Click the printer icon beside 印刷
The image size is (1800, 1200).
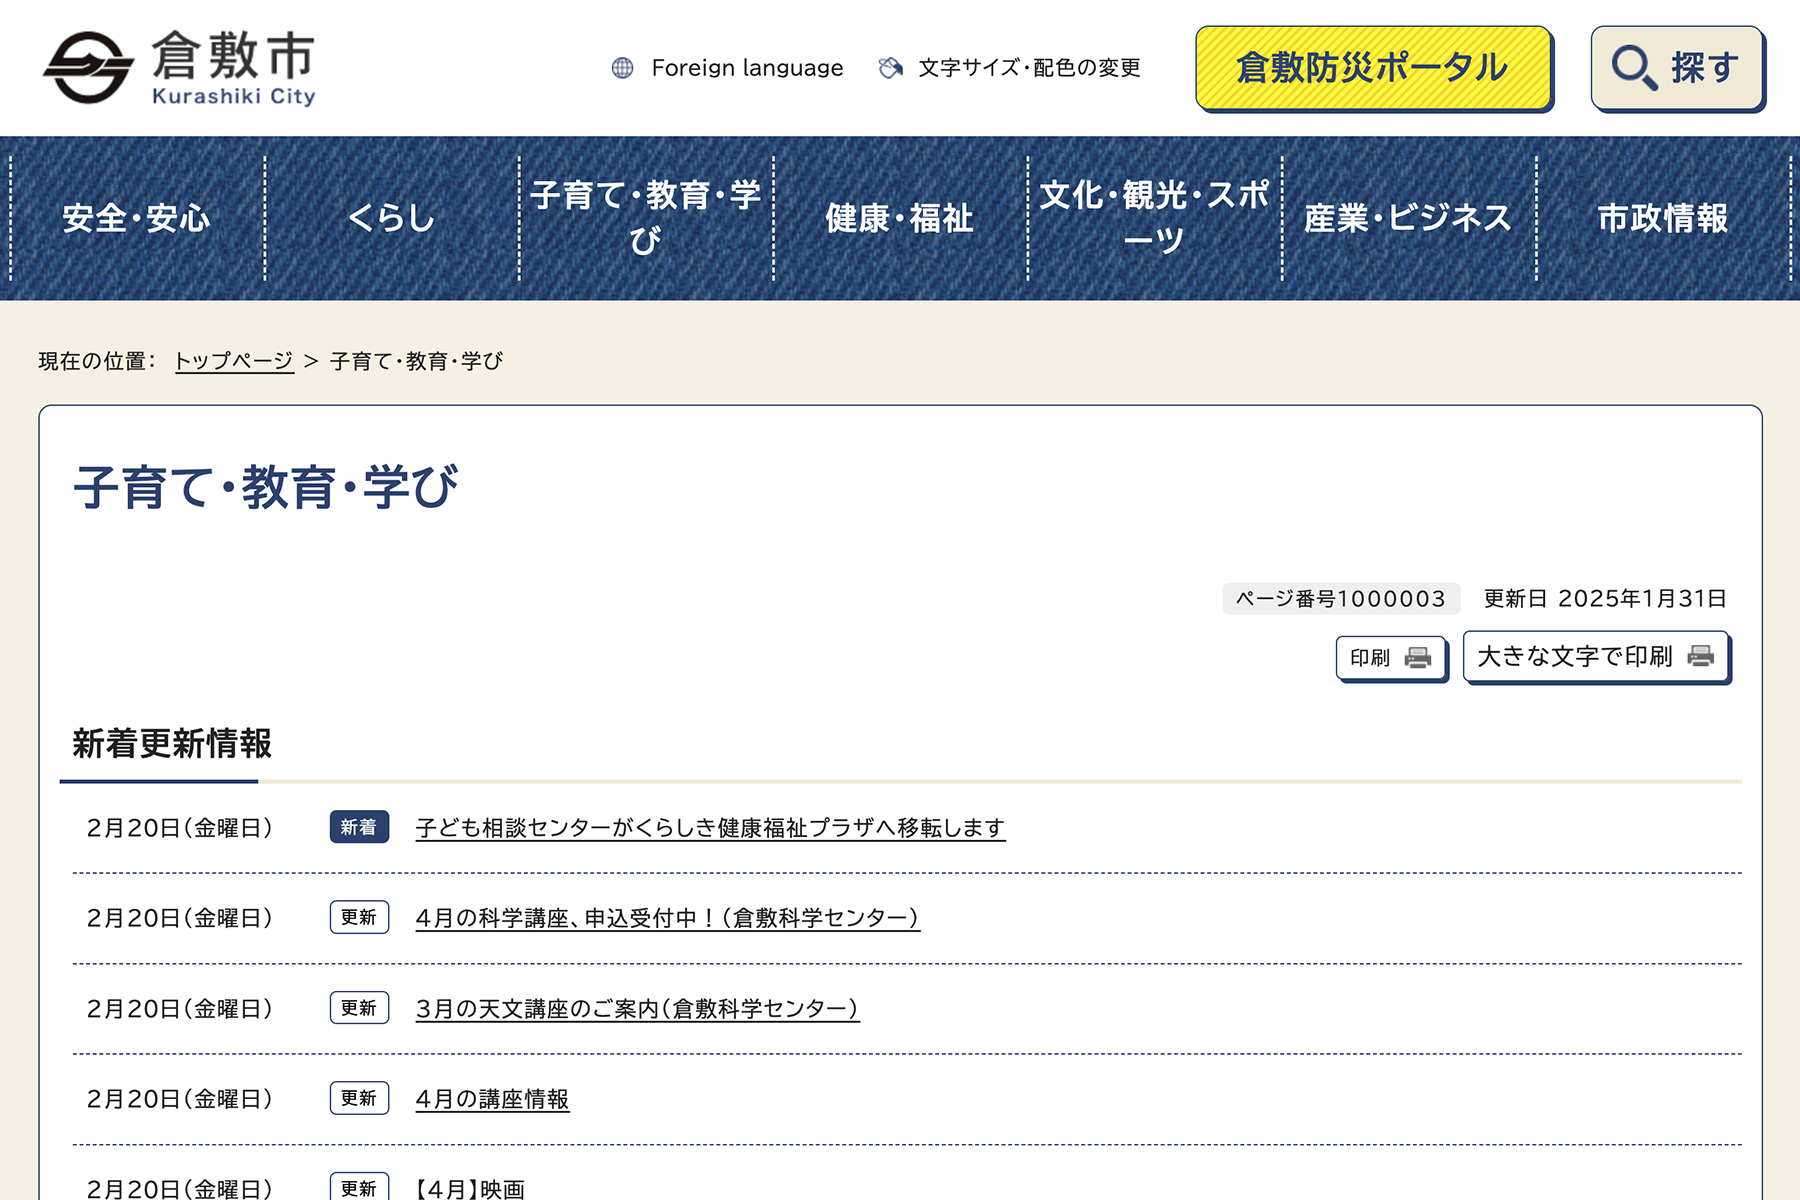point(1418,658)
